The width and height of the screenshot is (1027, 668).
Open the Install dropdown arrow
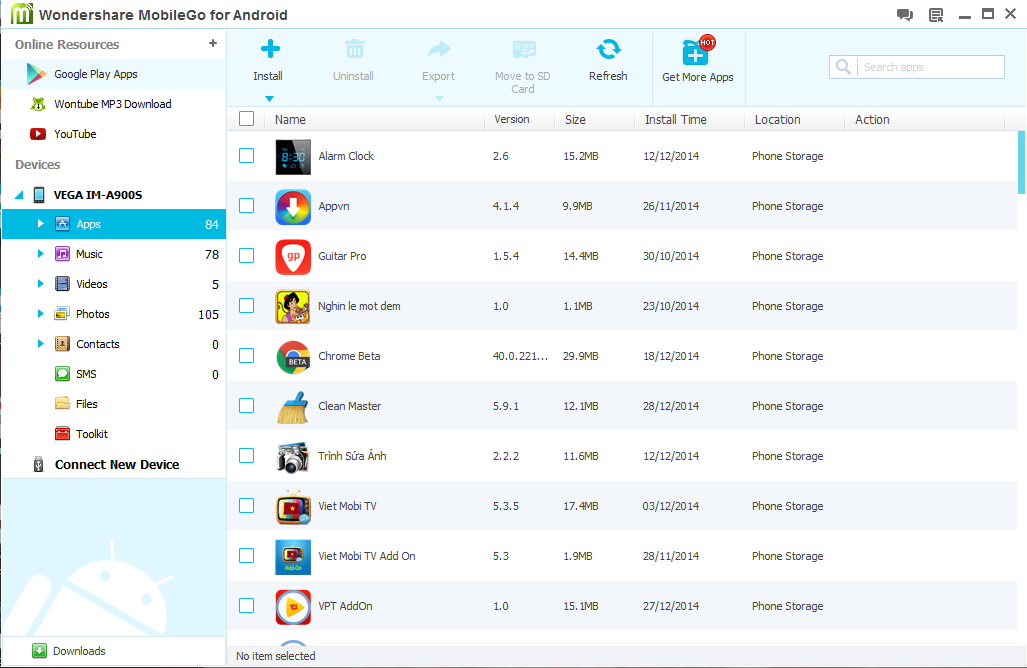click(x=269, y=99)
